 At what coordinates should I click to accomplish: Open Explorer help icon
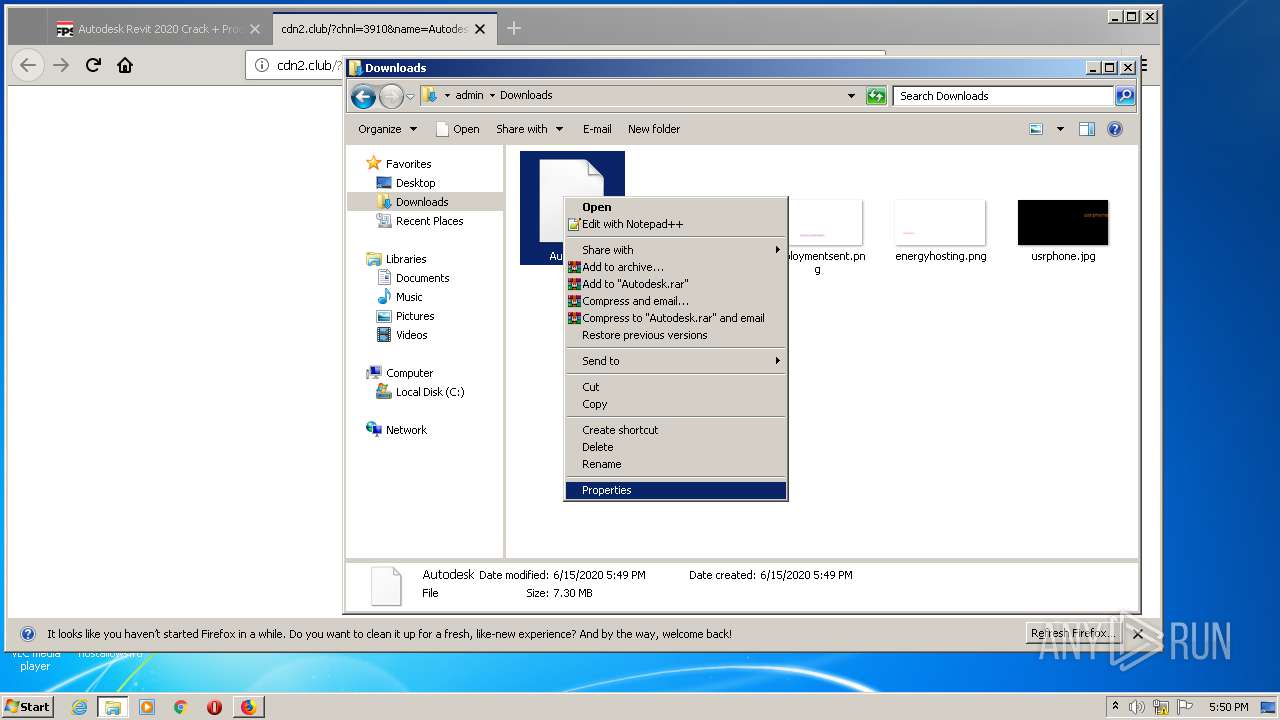(x=1115, y=129)
